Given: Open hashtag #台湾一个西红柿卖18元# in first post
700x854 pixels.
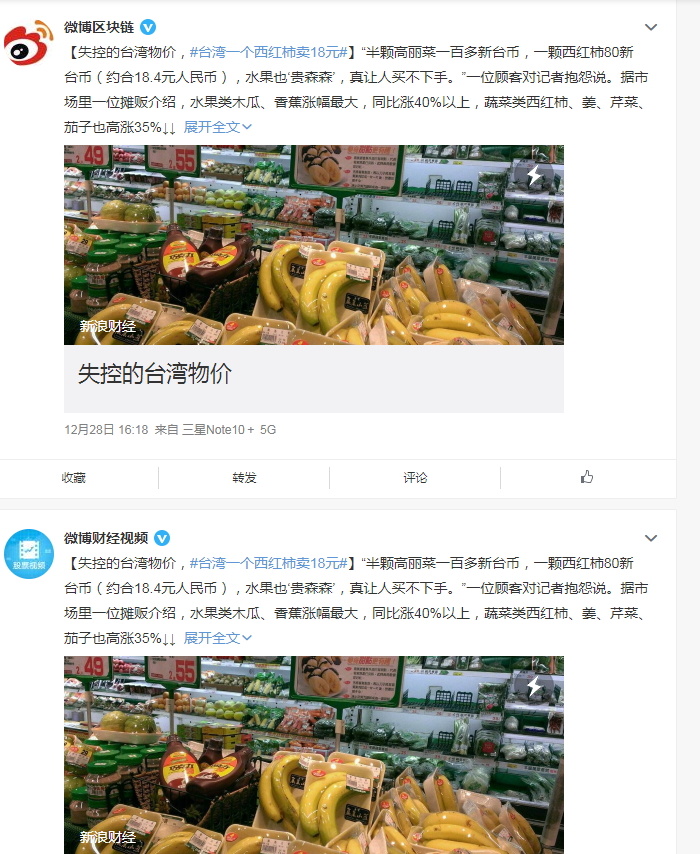Looking at the screenshot, I should (269, 52).
